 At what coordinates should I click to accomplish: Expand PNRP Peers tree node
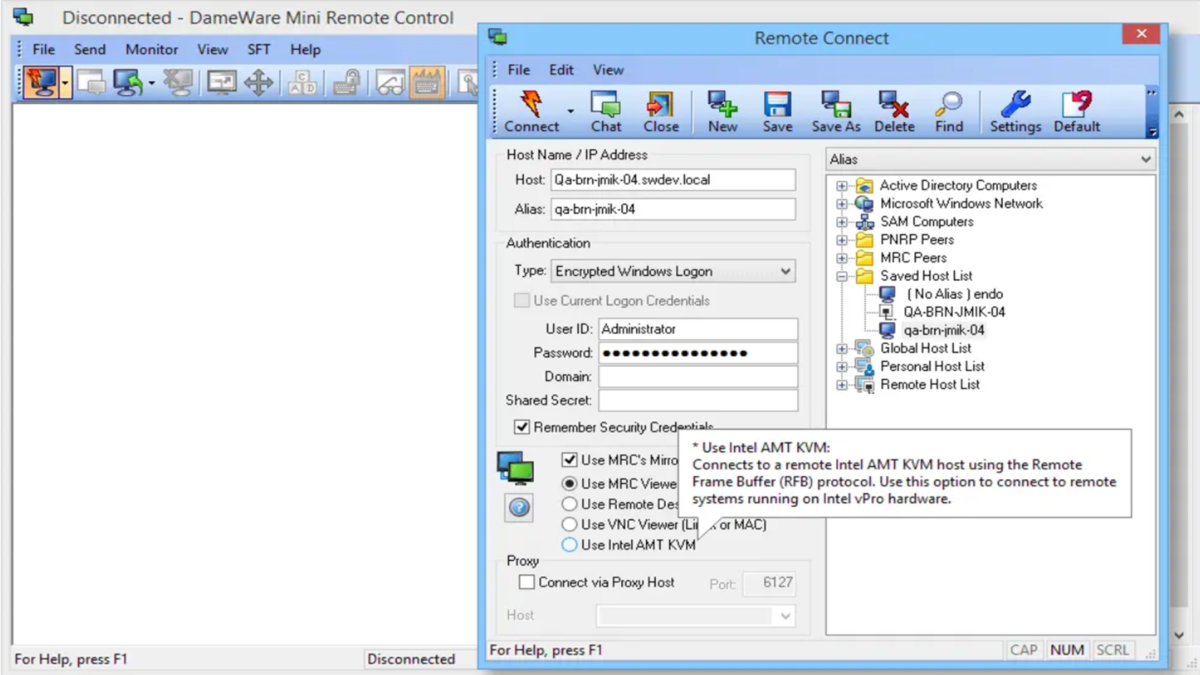pos(842,240)
